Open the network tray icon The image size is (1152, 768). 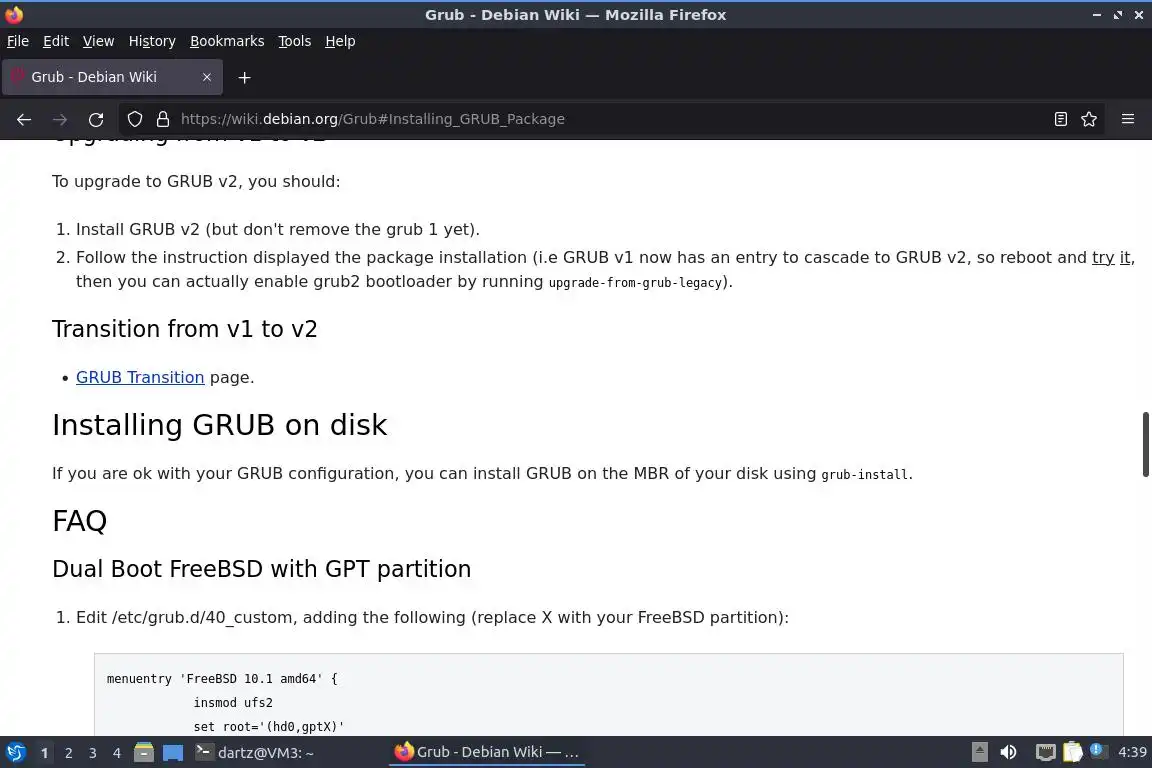click(x=1045, y=753)
